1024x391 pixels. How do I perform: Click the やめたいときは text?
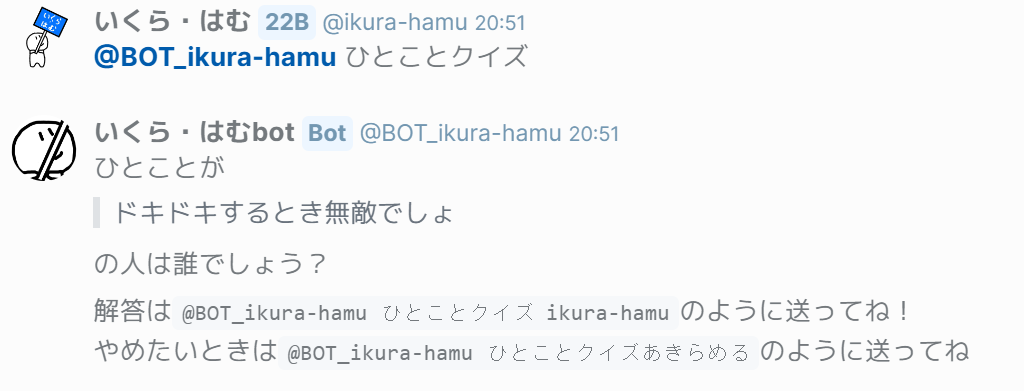pos(186,352)
